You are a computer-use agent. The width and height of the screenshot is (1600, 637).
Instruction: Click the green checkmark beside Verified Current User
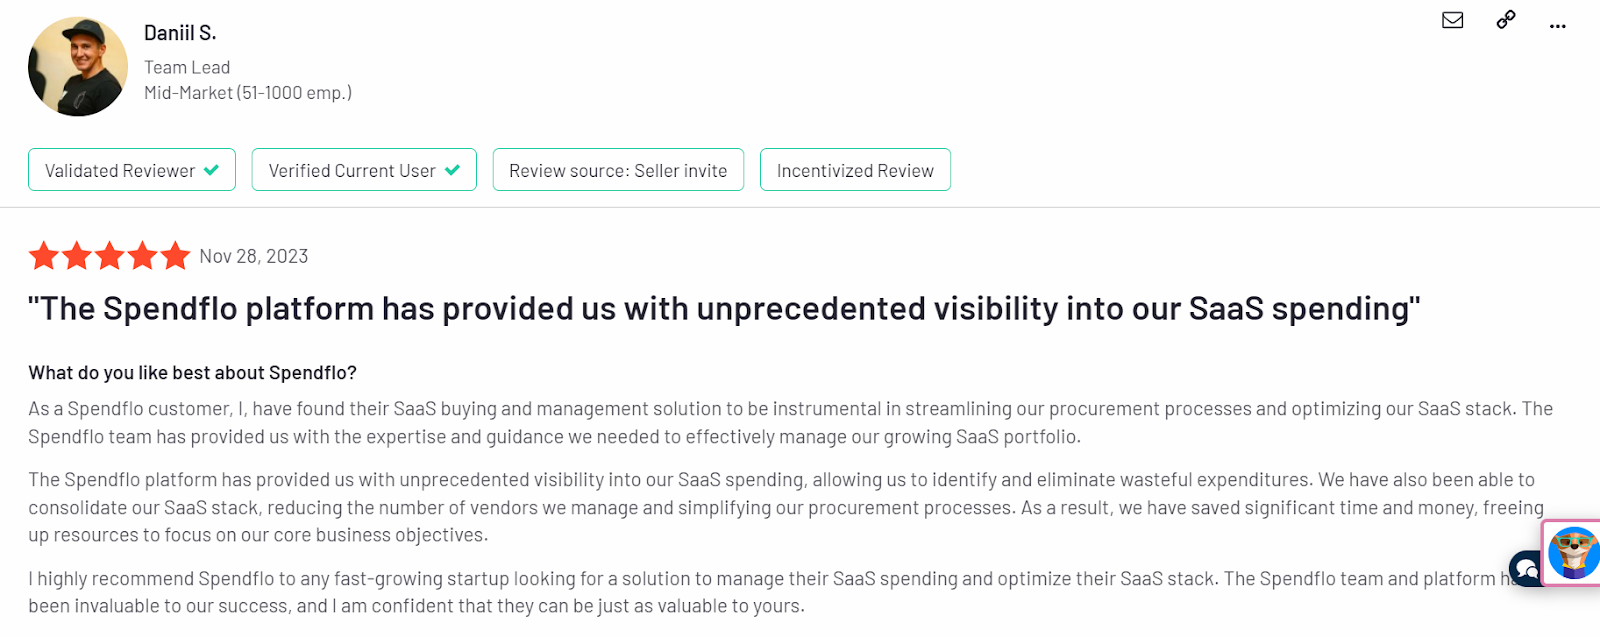click(x=452, y=170)
